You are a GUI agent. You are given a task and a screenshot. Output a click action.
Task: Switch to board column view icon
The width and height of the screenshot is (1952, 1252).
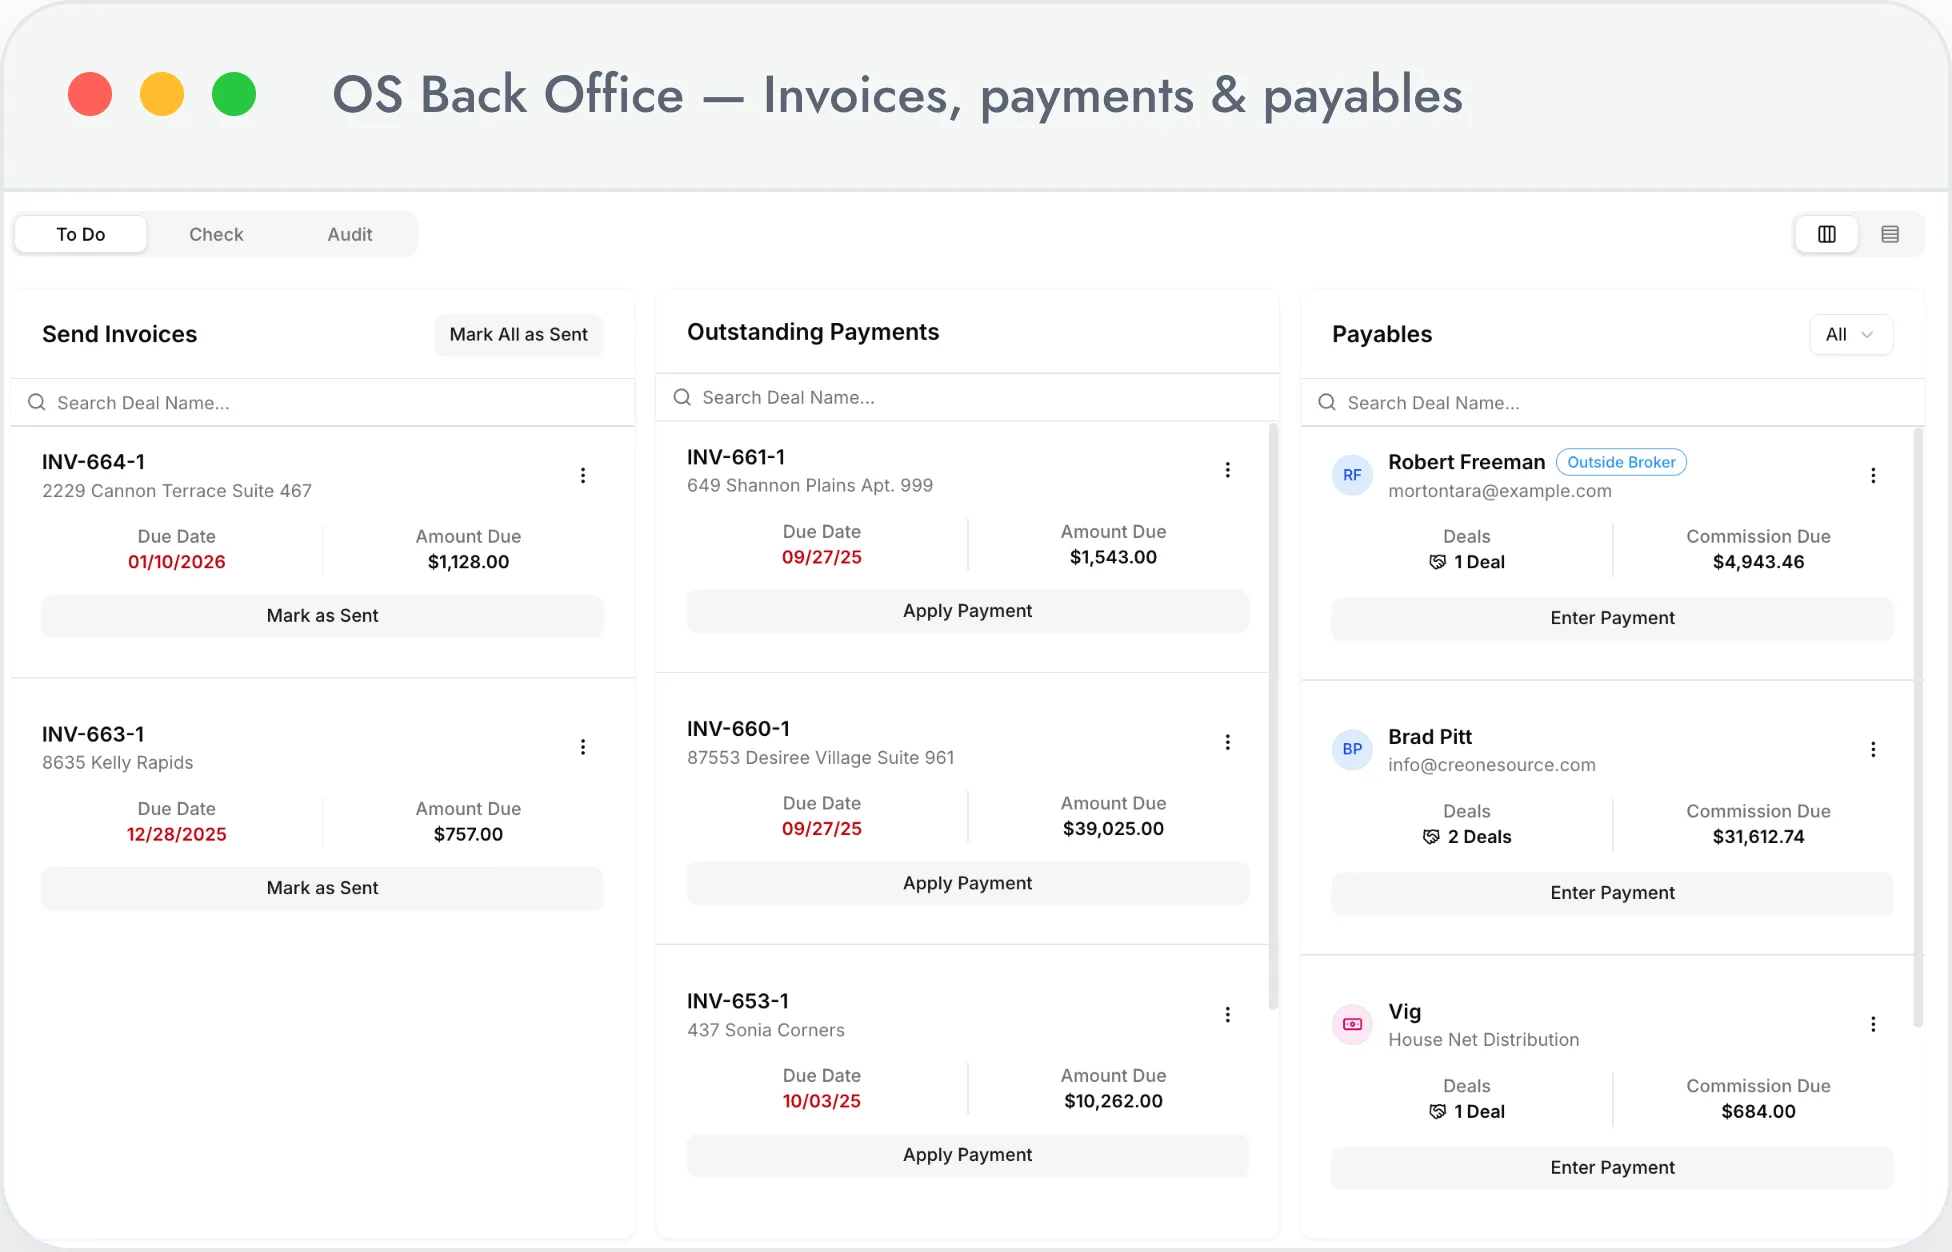coord(1826,234)
